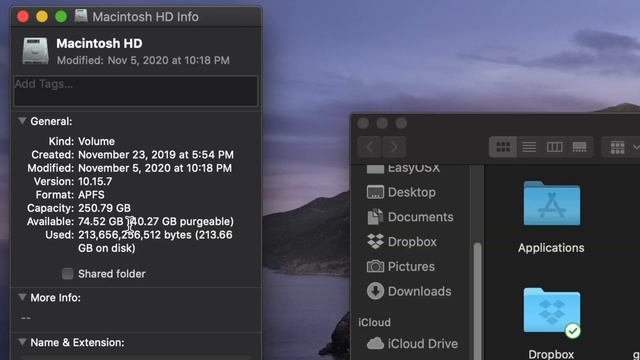Collapse the More Info section
The height and width of the screenshot is (360, 640).
pyautogui.click(x=22, y=297)
